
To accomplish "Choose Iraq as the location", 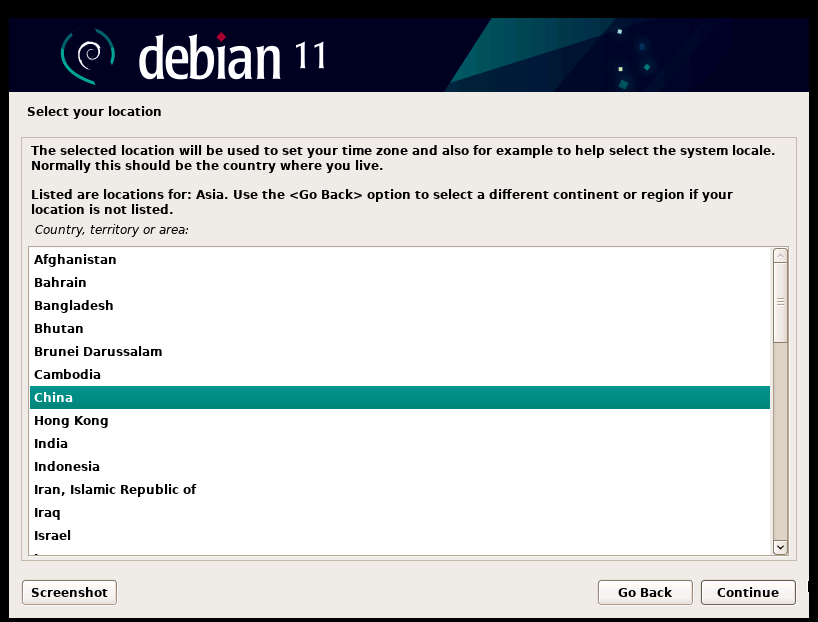I will [400, 512].
